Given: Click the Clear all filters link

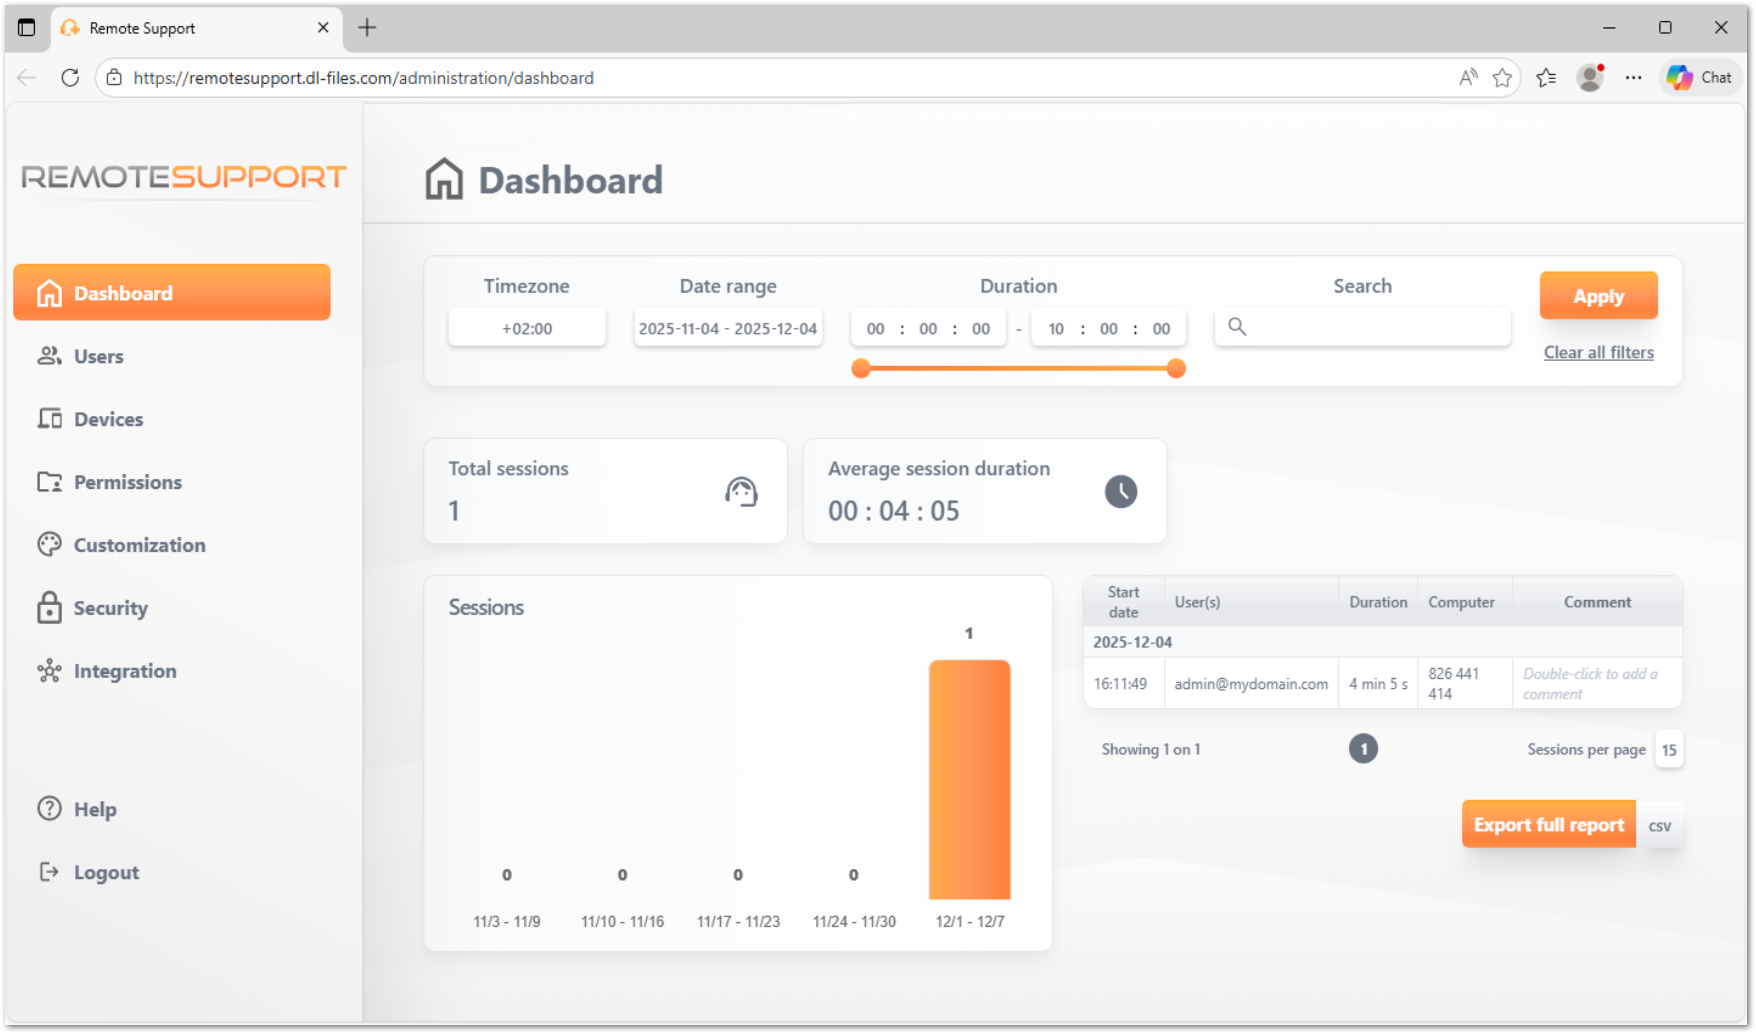Looking at the screenshot, I should [1597, 352].
